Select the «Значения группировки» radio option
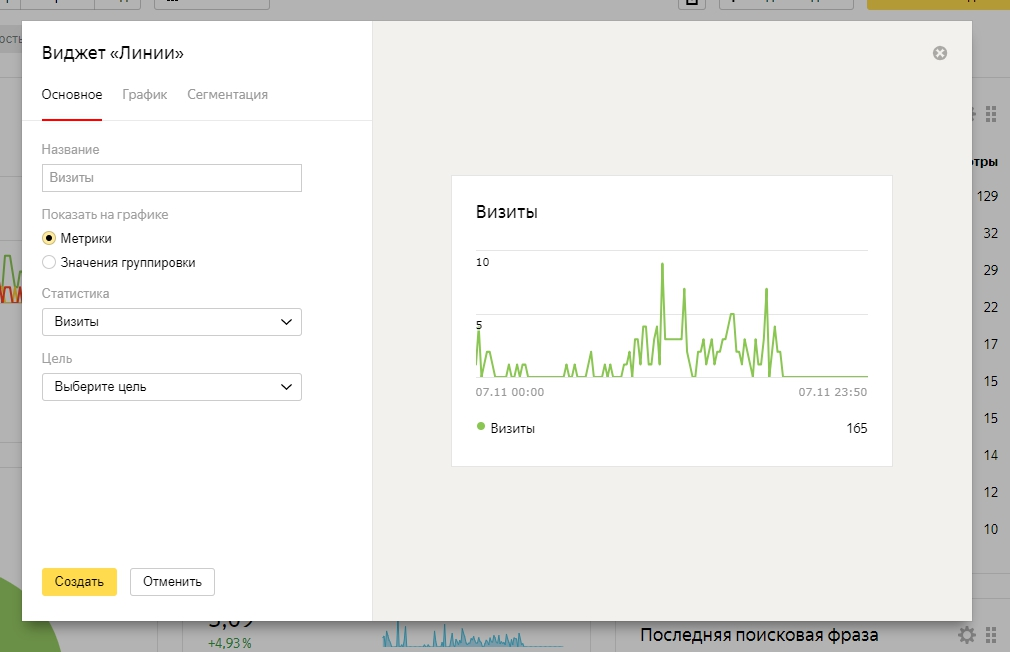Screen dimensions: 1010x652 49,263
